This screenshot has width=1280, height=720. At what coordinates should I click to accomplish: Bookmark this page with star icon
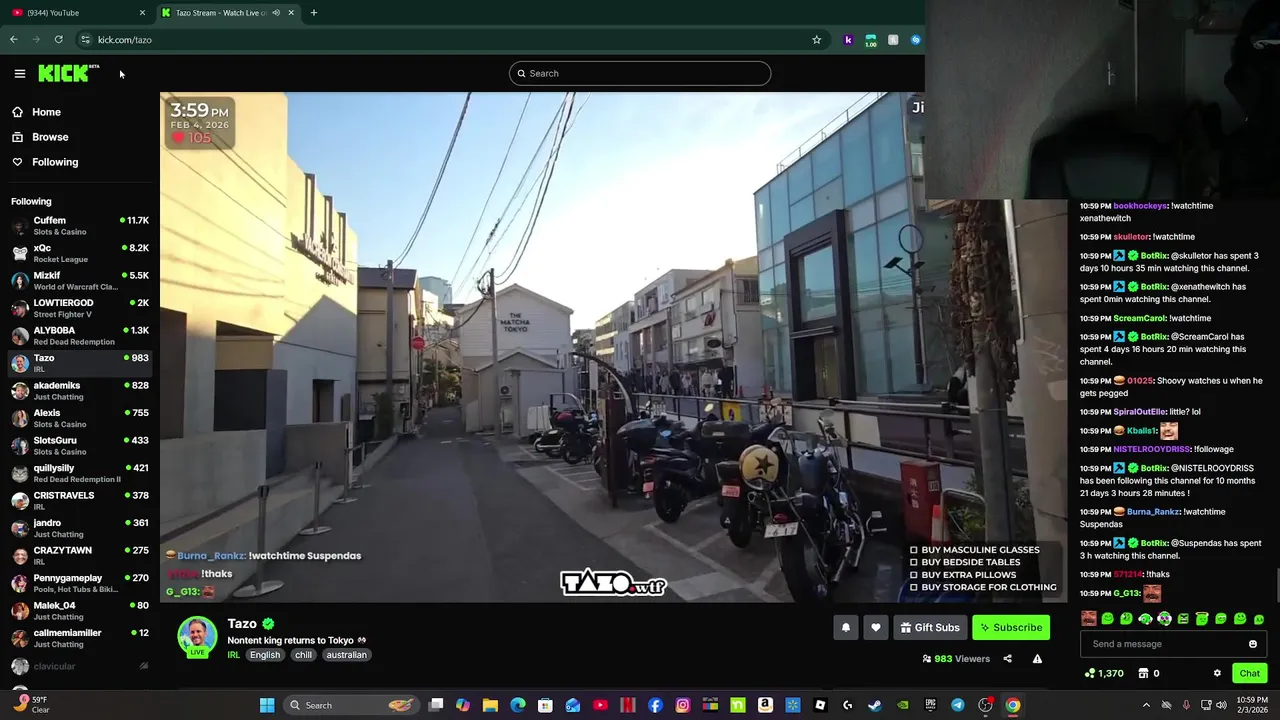click(x=817, y=40)
